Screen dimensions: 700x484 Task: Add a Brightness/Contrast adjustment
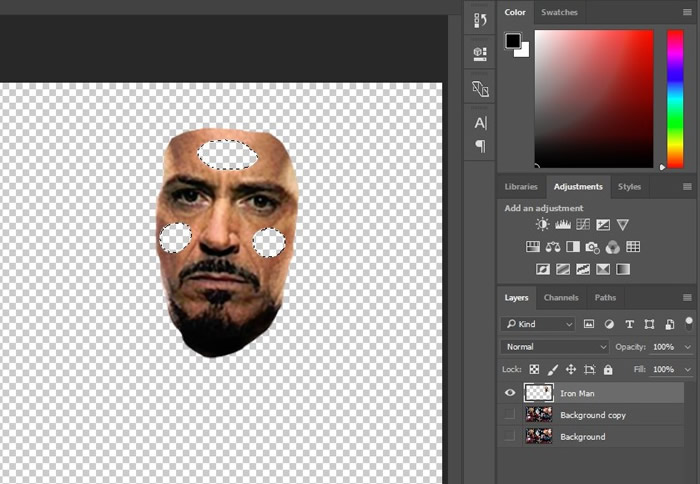pyautogui.click(x=542, y=224)
